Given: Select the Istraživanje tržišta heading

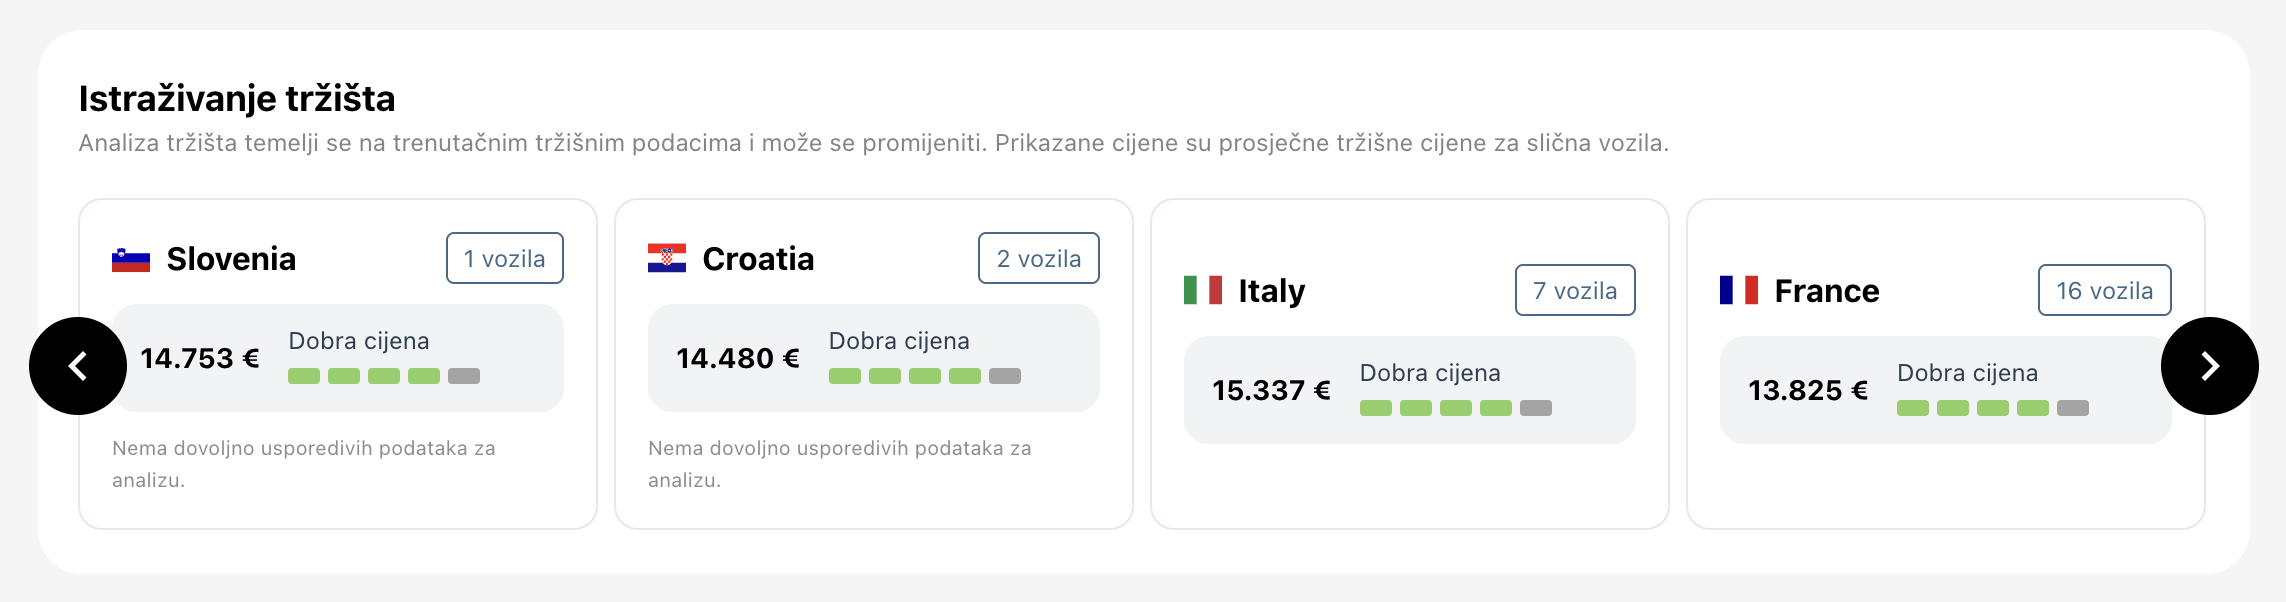Looking at the screenshot, I should click(x=237, y=99).
